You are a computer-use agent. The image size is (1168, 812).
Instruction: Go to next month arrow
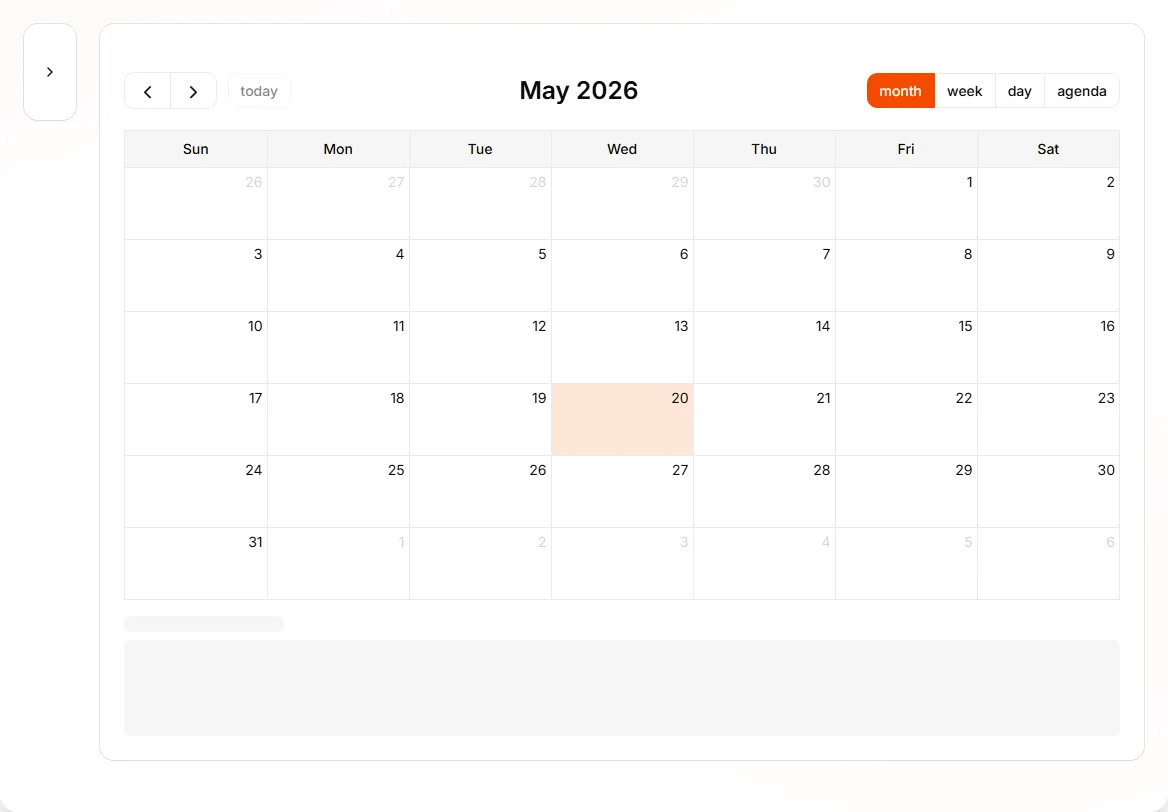tap(194, 91)
